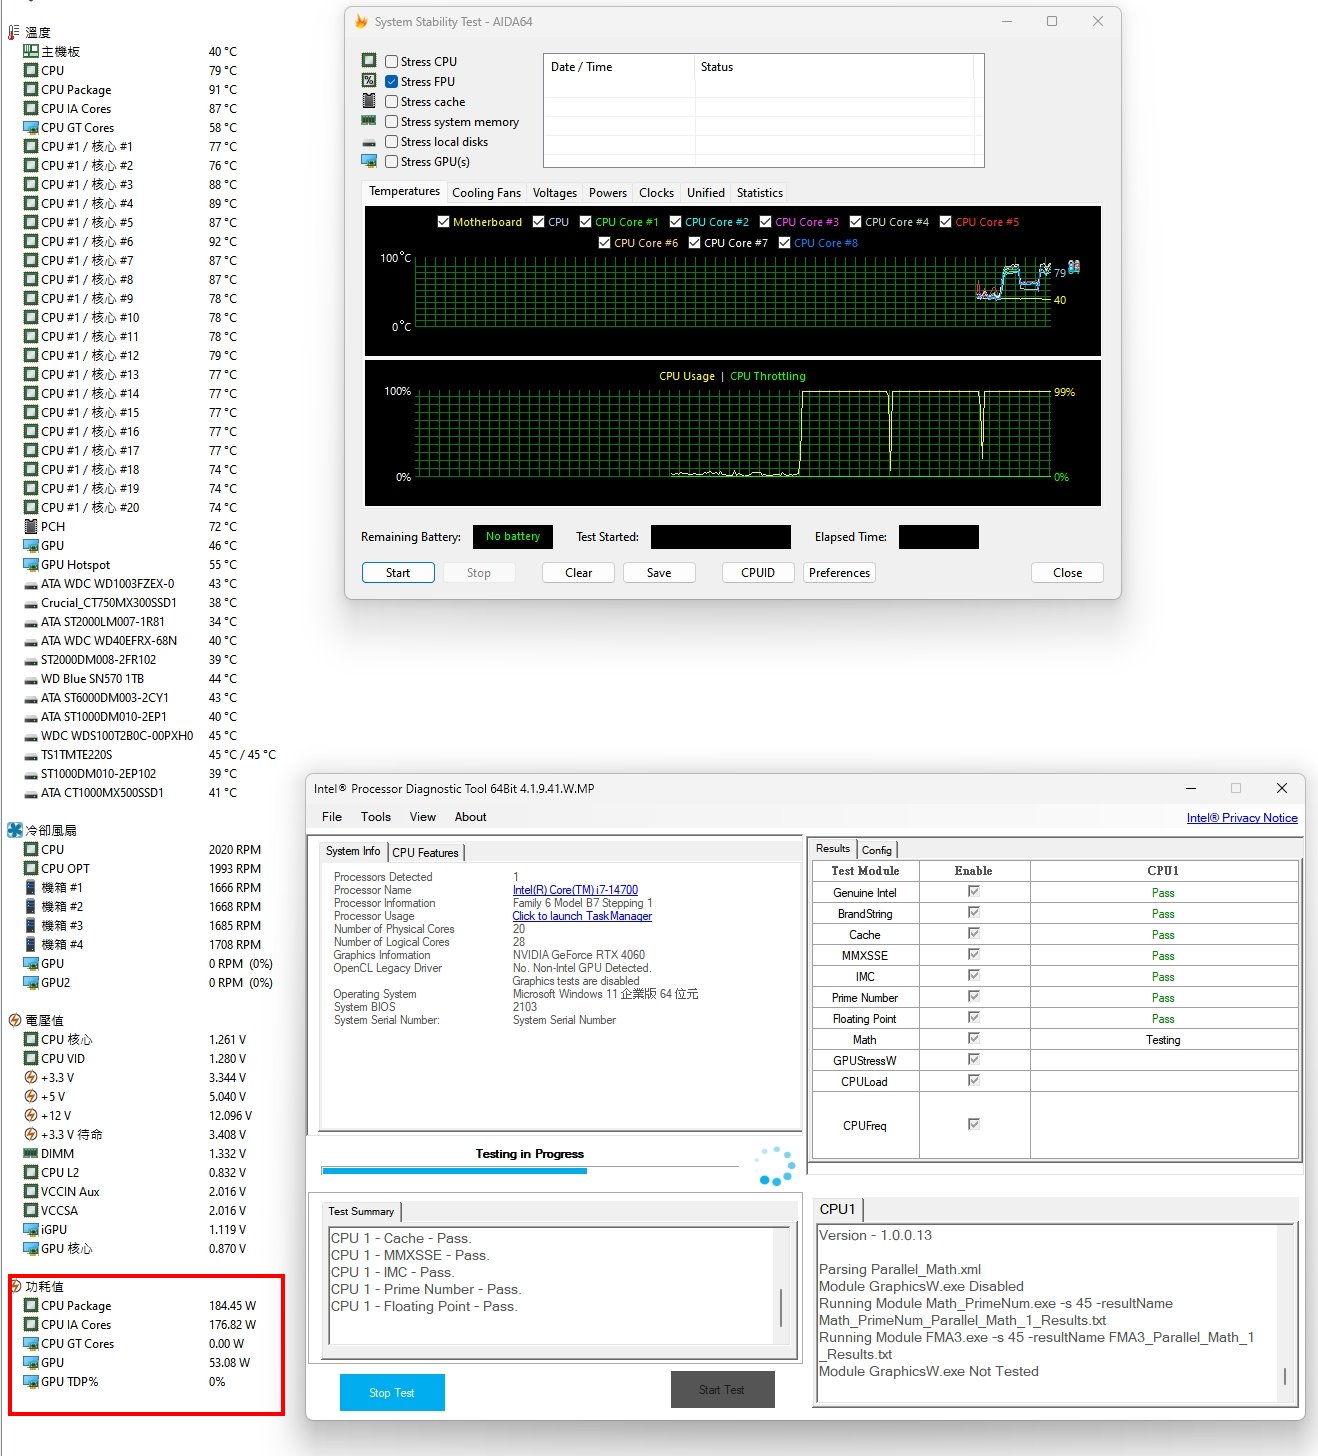Click the GPU TDP% icon in the power section
This screenshot has width=1318, height=1456.
click(30, 1381)
